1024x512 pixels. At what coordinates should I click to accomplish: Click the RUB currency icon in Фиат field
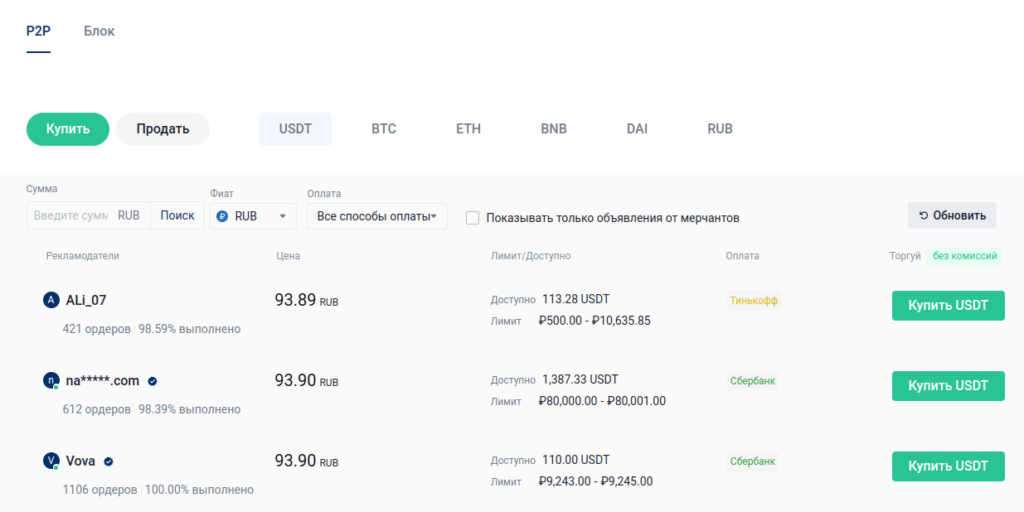pos(223,216)
